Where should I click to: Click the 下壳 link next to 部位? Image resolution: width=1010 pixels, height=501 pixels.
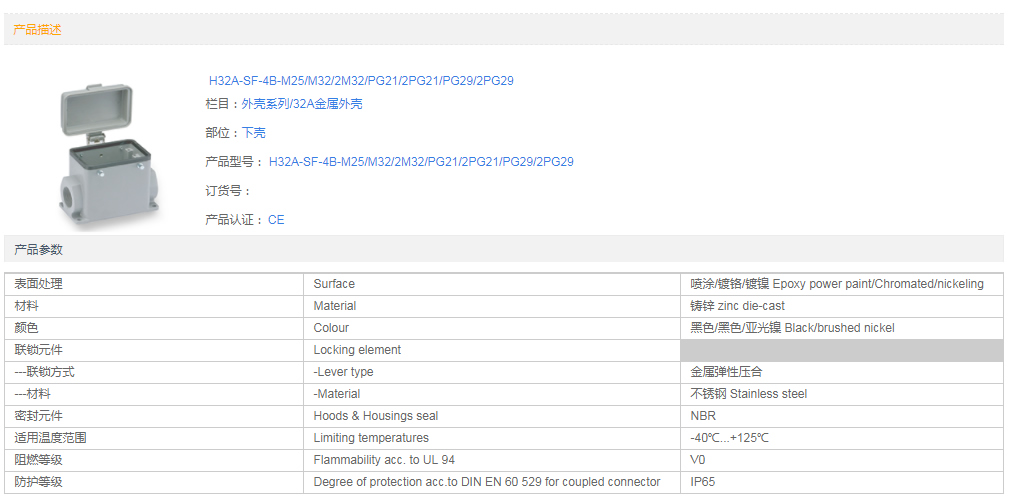253,133
